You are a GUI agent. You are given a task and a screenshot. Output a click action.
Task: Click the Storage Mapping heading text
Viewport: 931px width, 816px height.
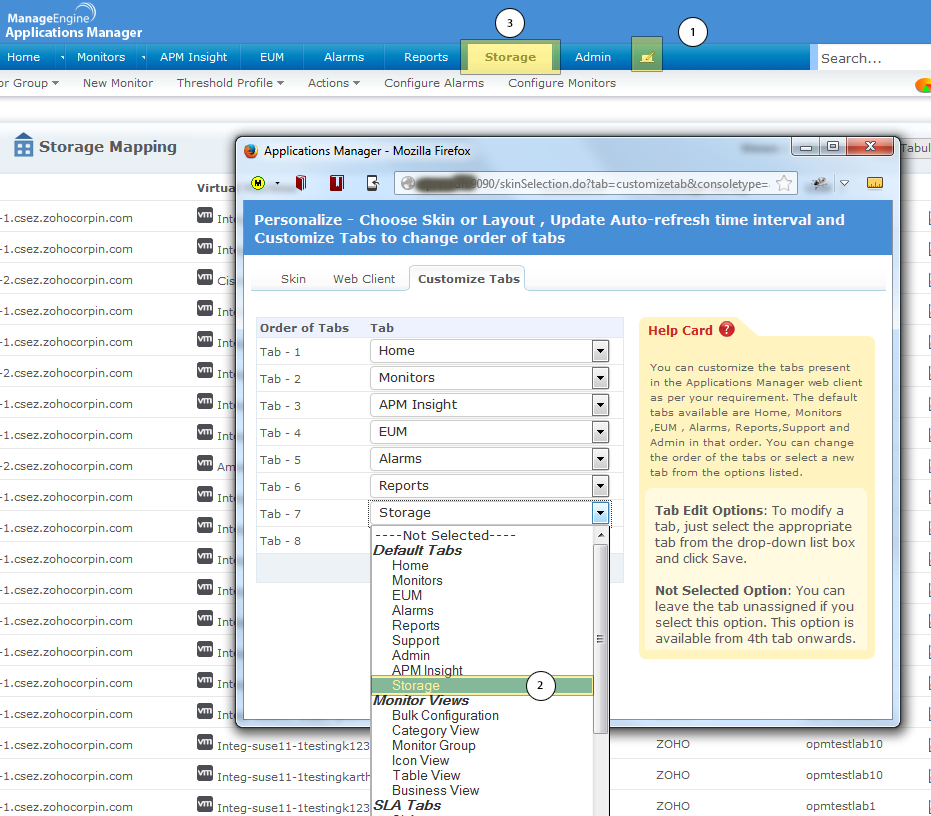point(107,147)
